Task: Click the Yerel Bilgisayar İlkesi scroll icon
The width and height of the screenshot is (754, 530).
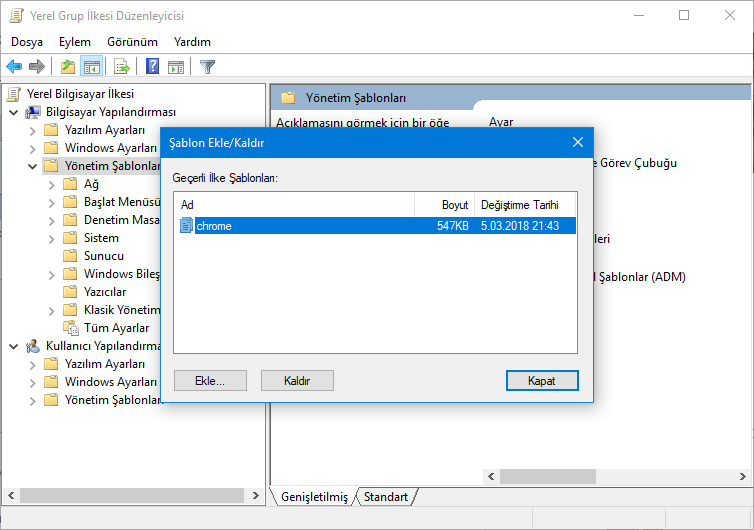Action: point(14,94)
